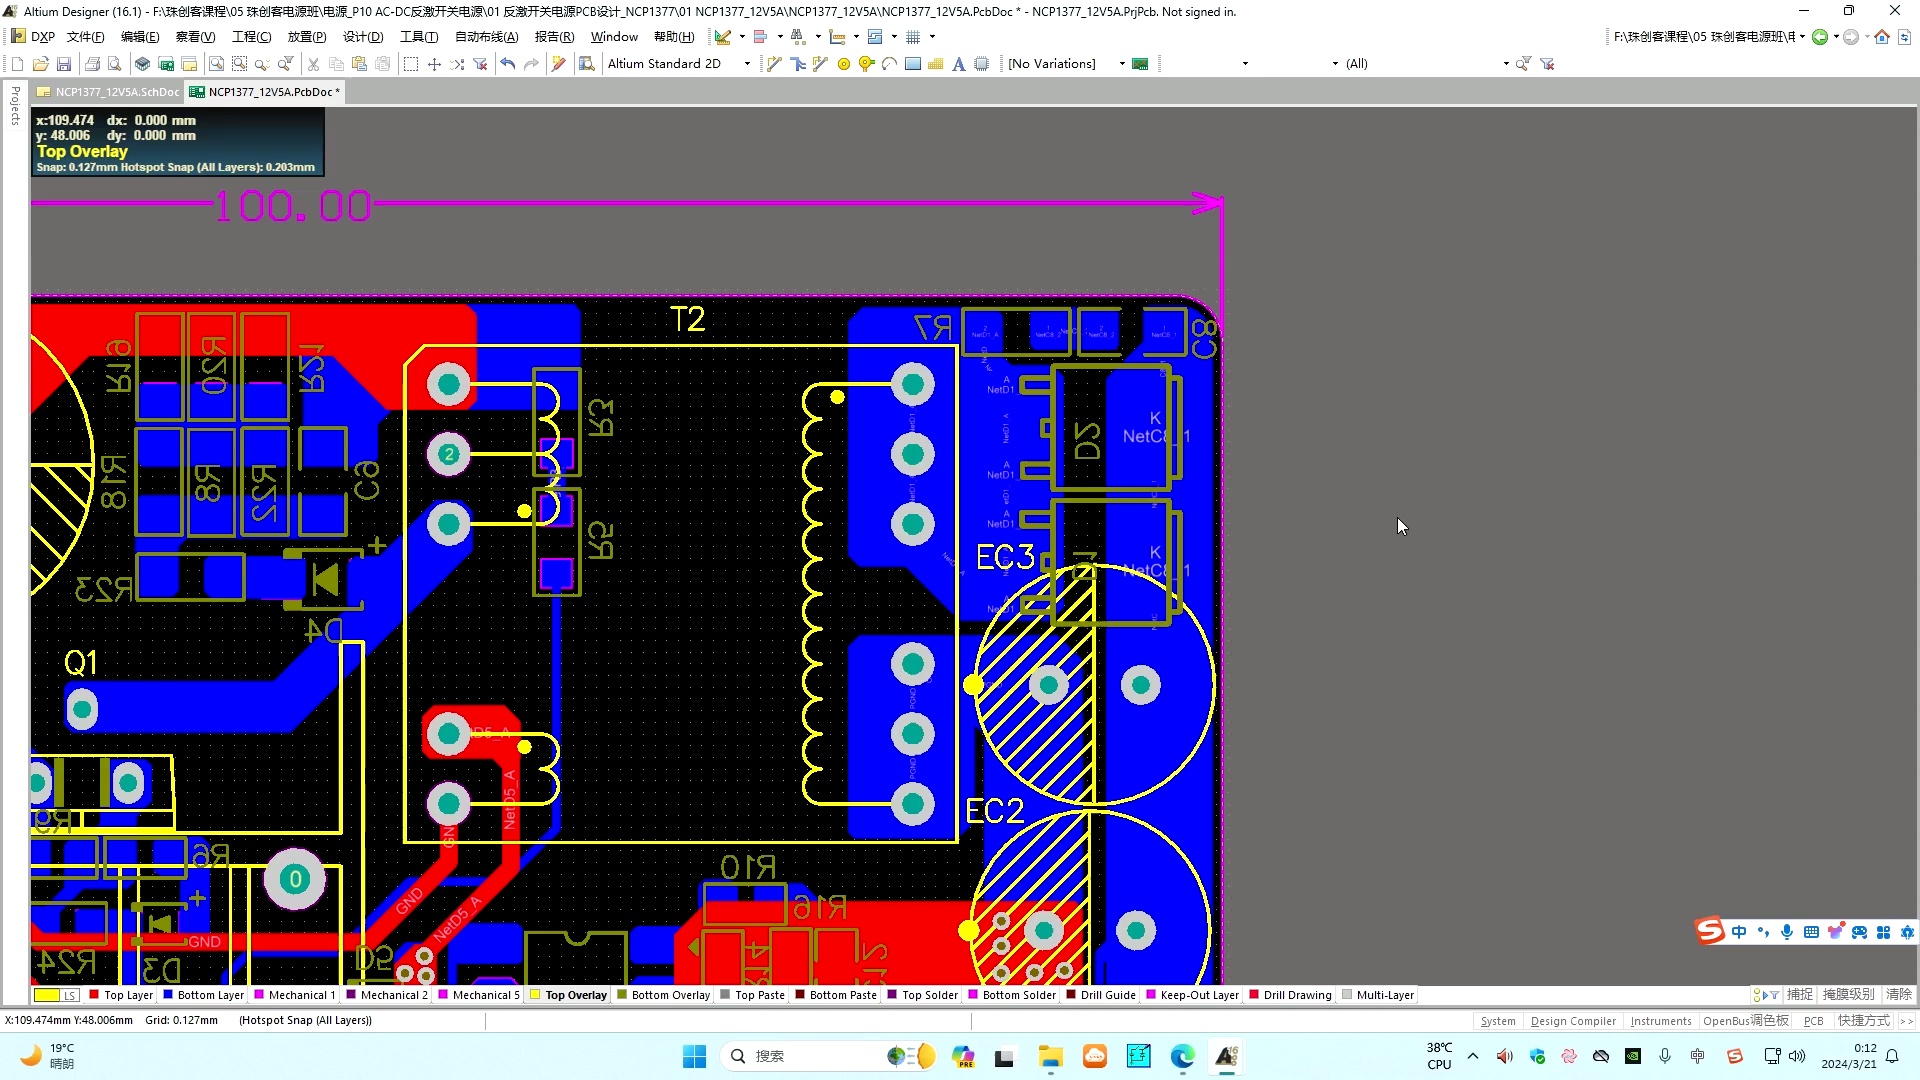The width and height of the screenshot is (1920, 1080).
Task: Click the yellow current layer color swatch
Action: pyautogui.click(x=47, y=995)
